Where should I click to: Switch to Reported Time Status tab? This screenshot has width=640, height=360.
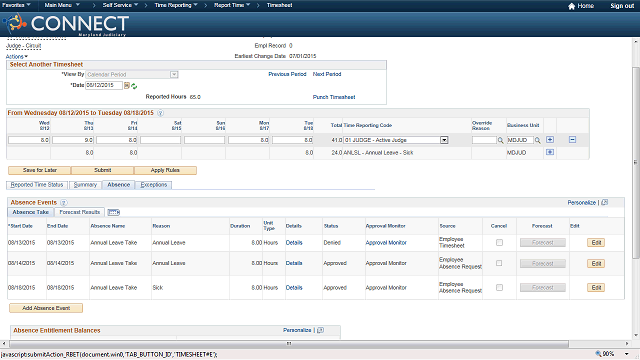point(37,185)
